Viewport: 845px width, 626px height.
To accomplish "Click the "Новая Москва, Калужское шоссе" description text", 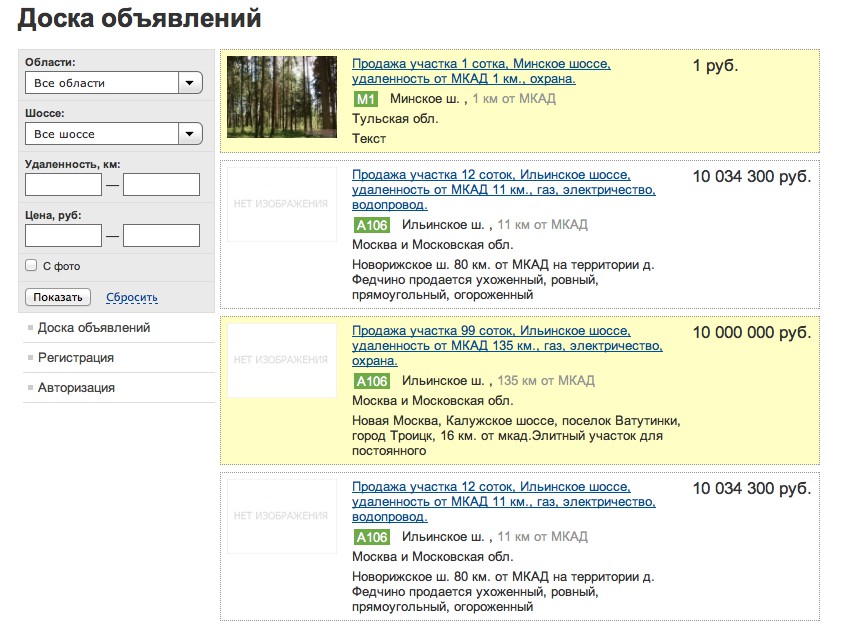I will (x=516, y=436).
